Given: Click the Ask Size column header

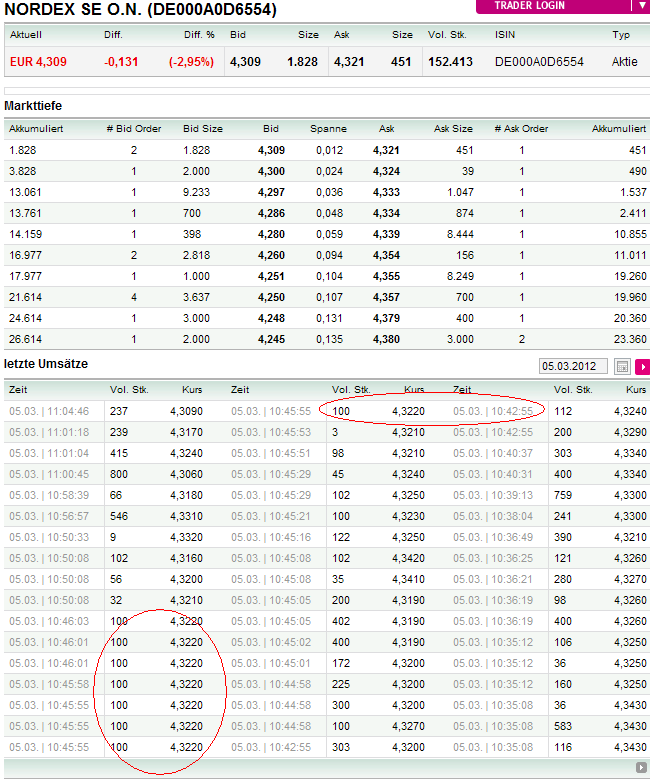Looking at the screenshot, I should [453, 129].
